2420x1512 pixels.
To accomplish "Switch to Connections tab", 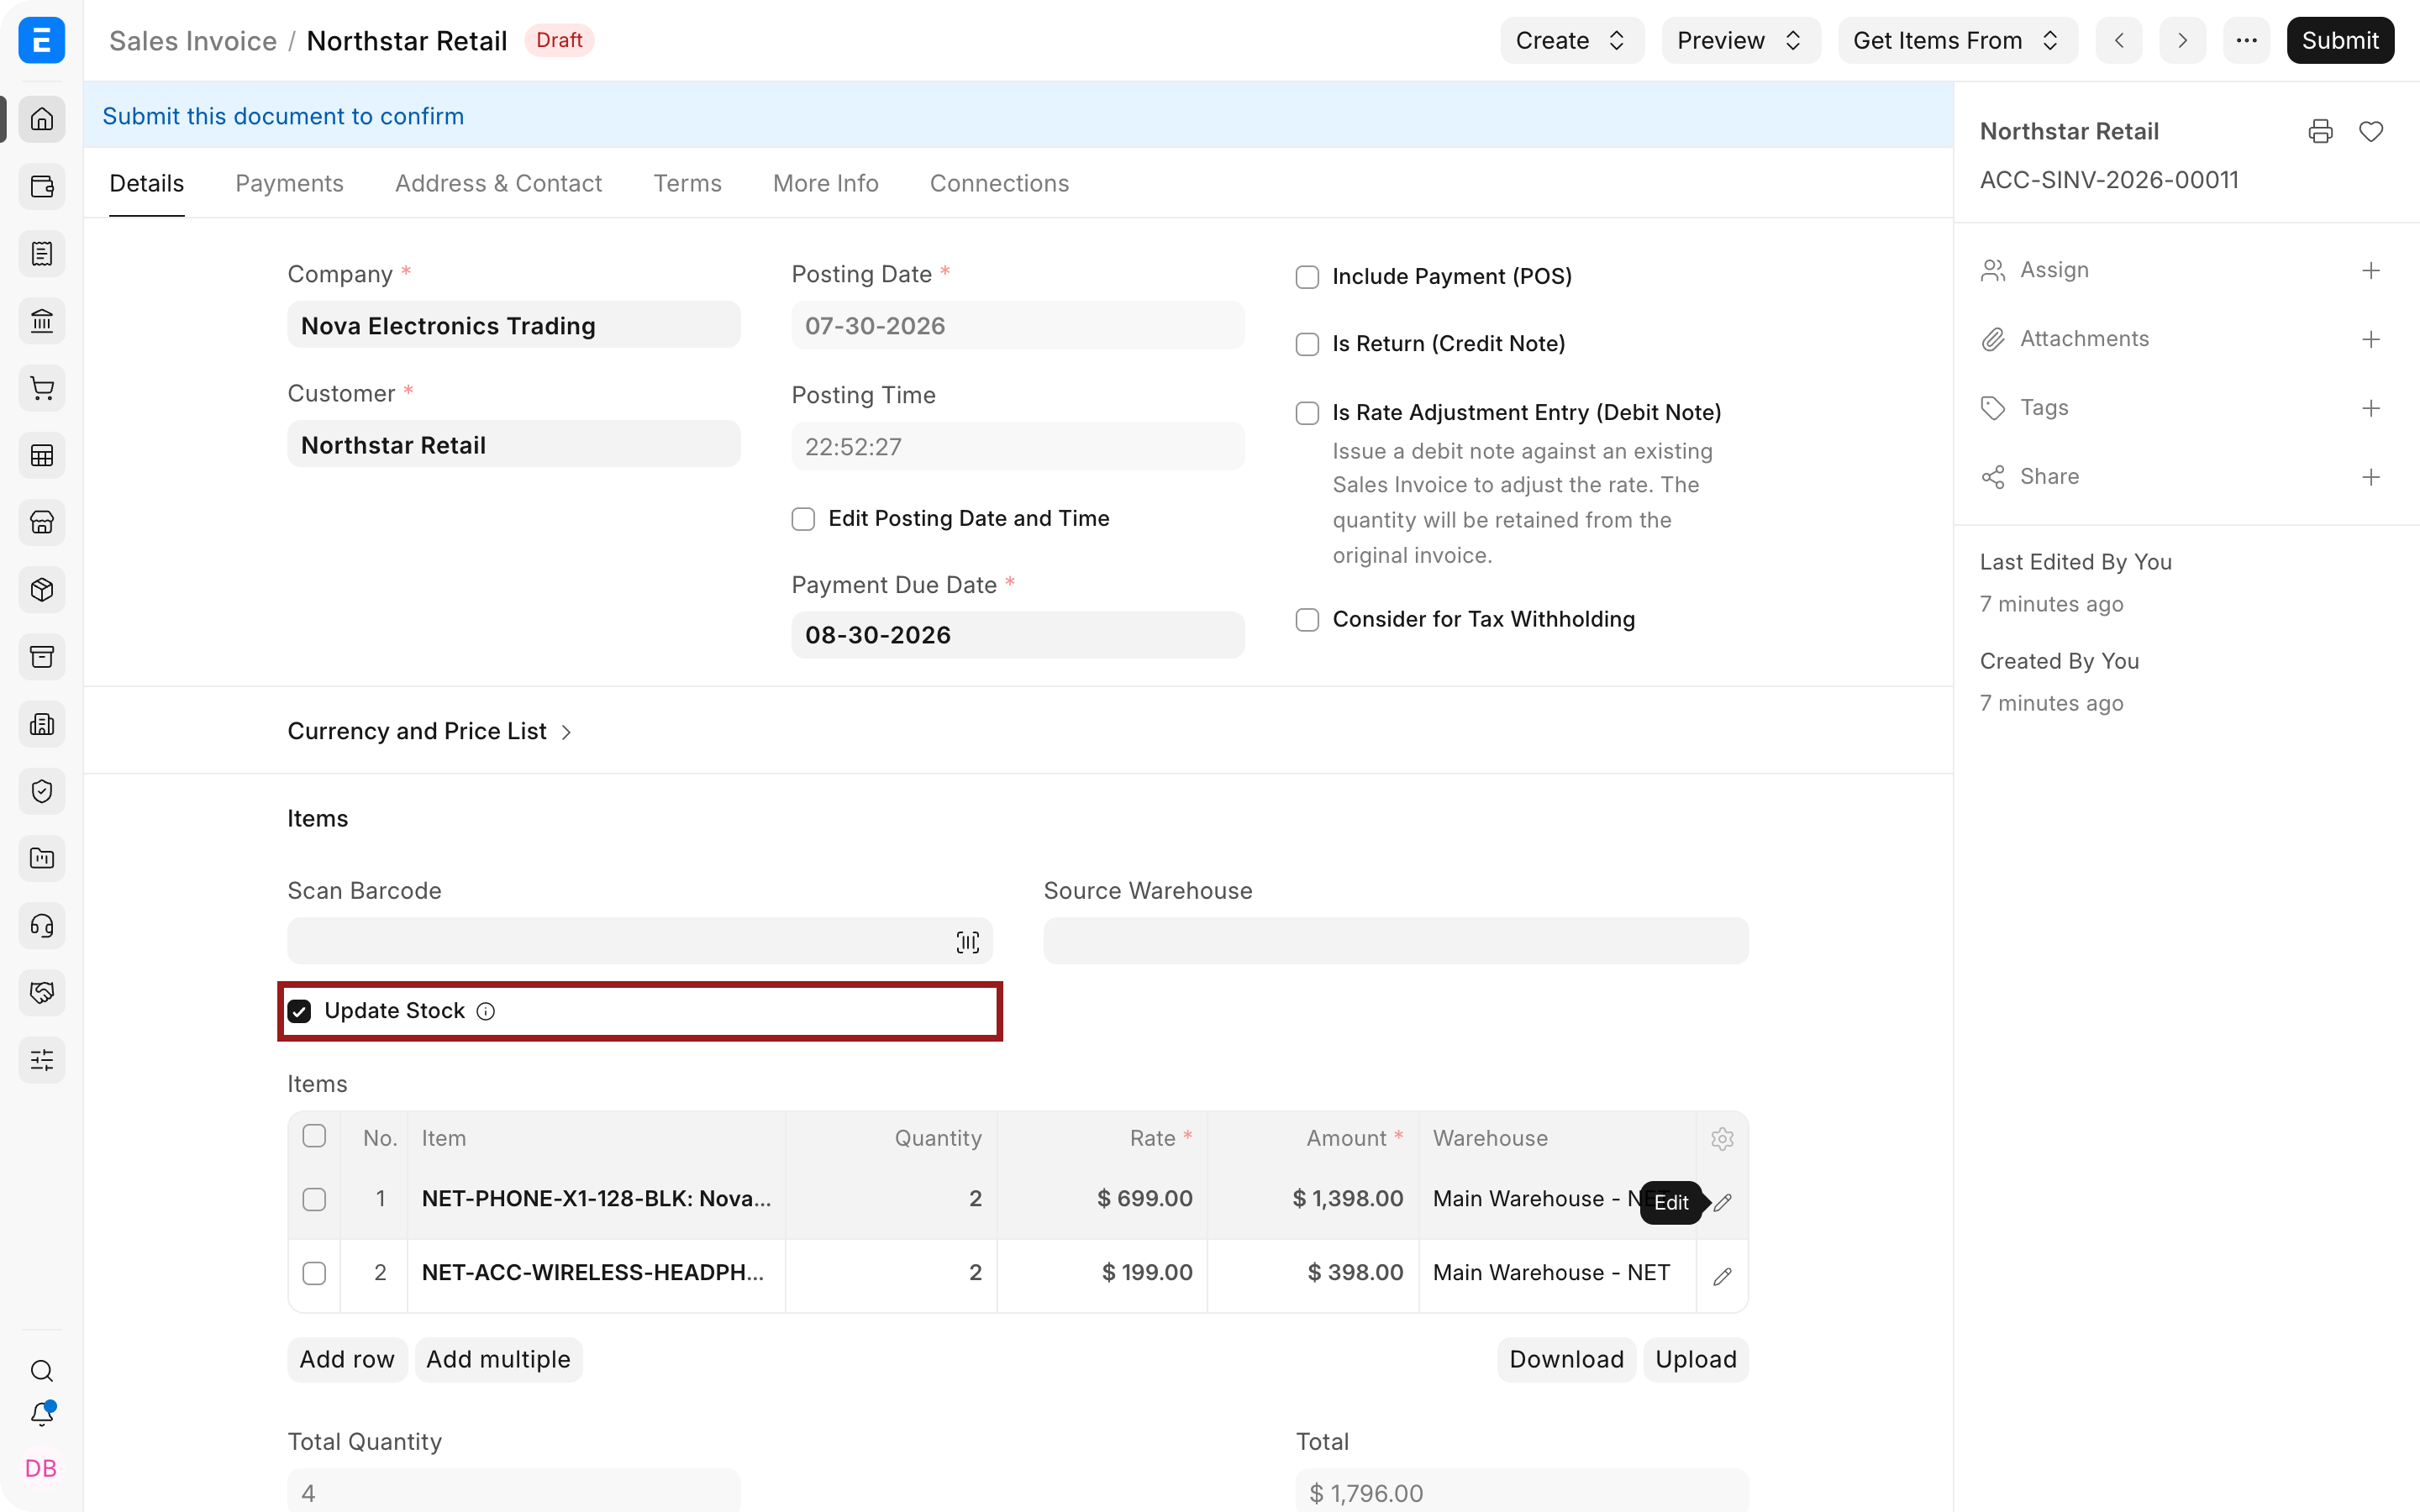I will tap(999, 183).
